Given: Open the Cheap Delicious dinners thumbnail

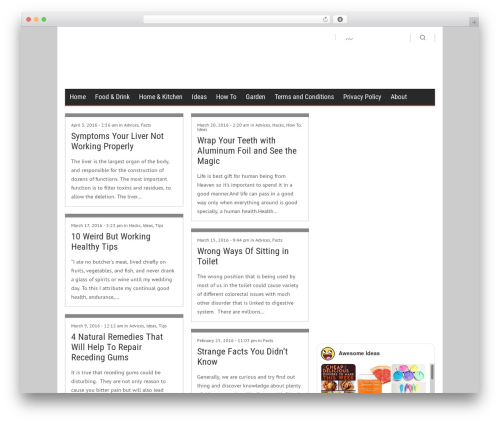Looking at the screenshot, I should click(338, 378).
